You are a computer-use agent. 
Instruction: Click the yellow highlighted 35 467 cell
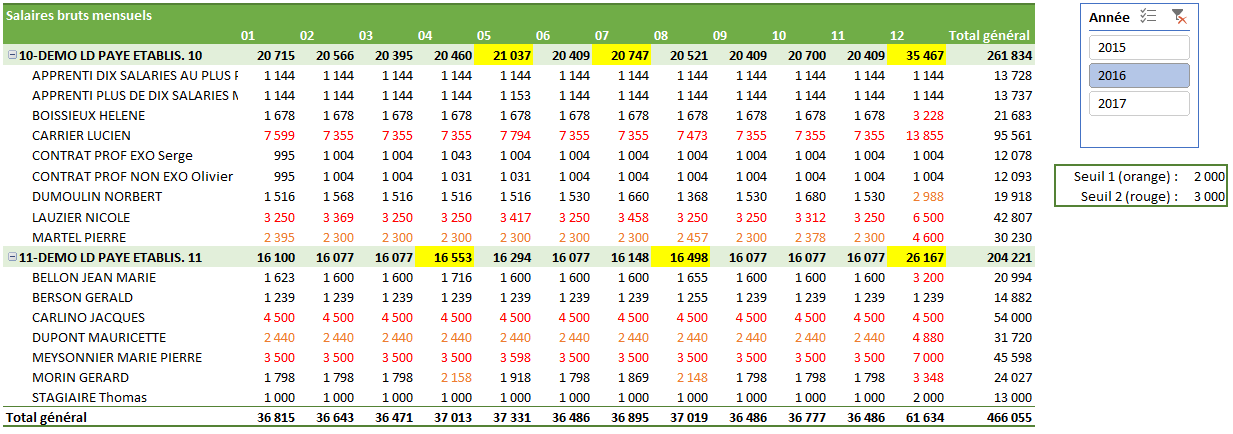[917, 55]
